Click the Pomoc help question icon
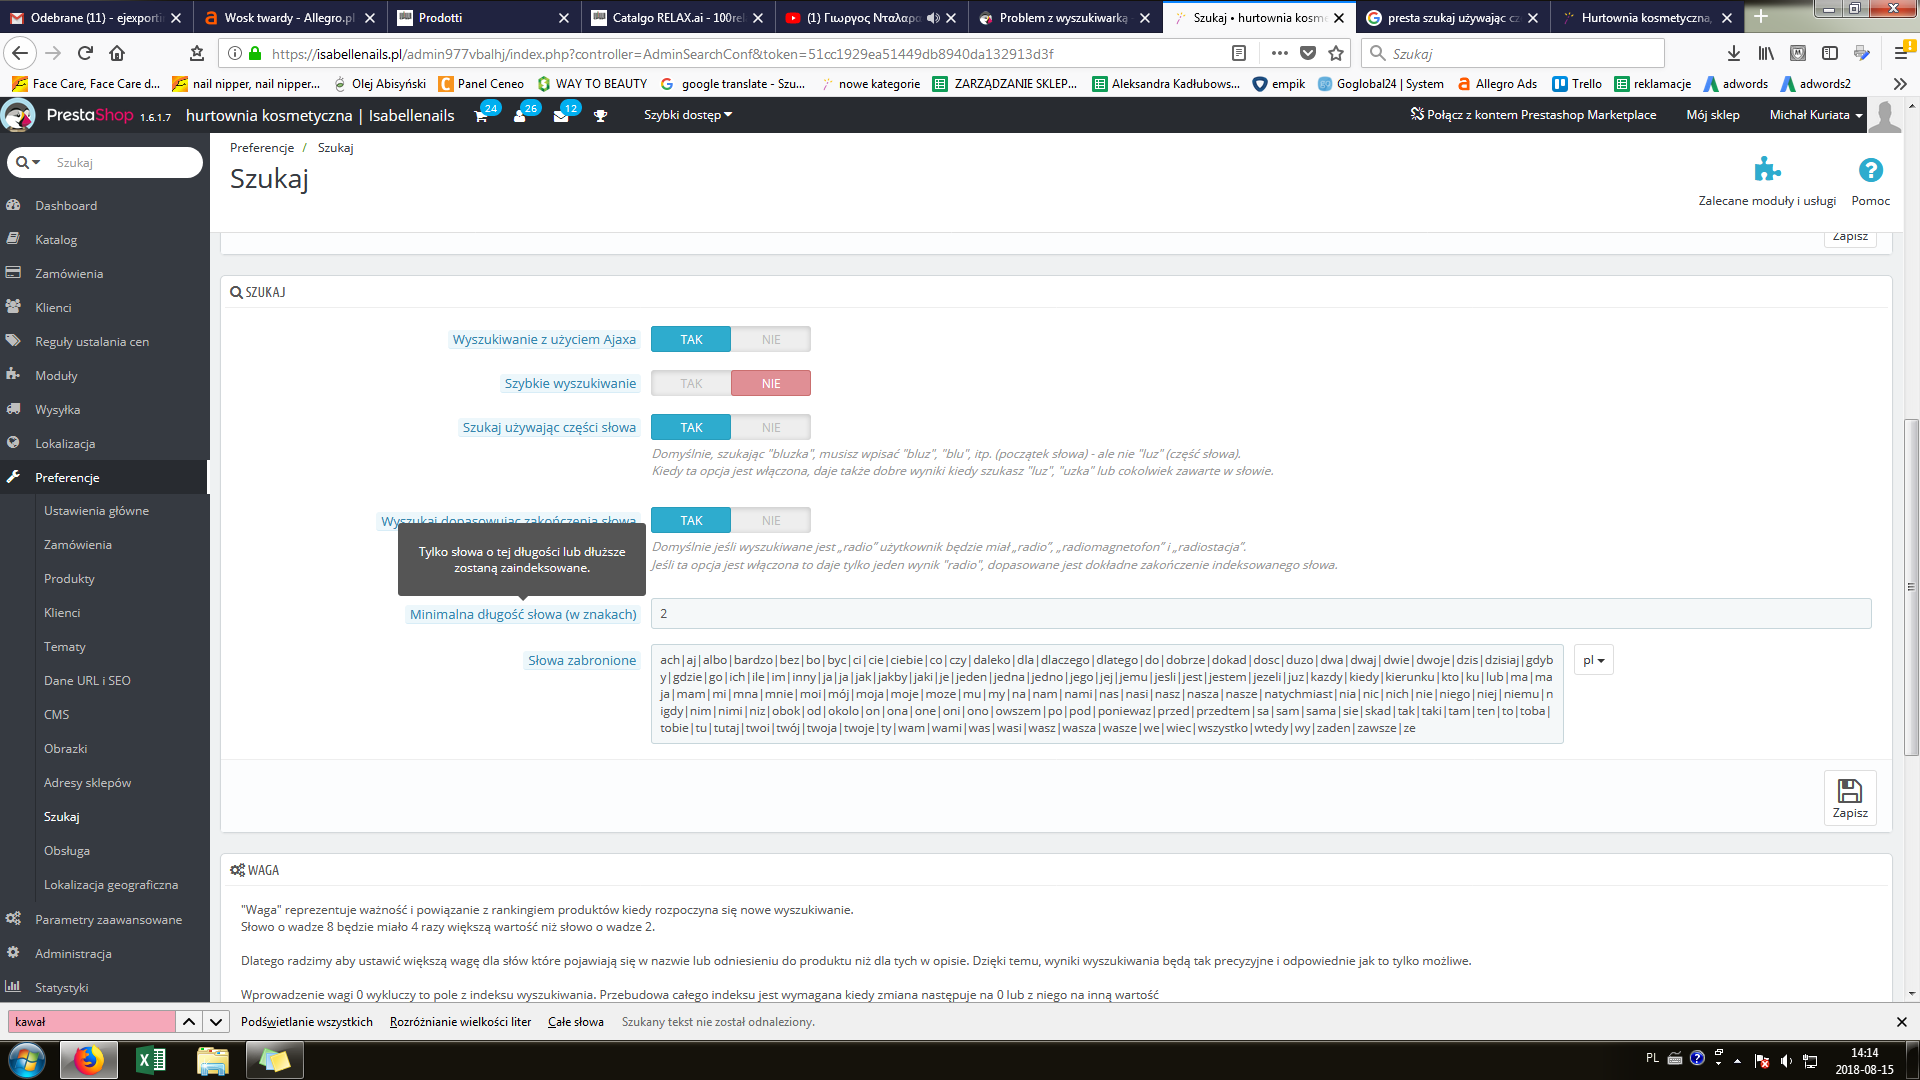This screenshot has height=1080, width=1920. tap(1870, 170)
